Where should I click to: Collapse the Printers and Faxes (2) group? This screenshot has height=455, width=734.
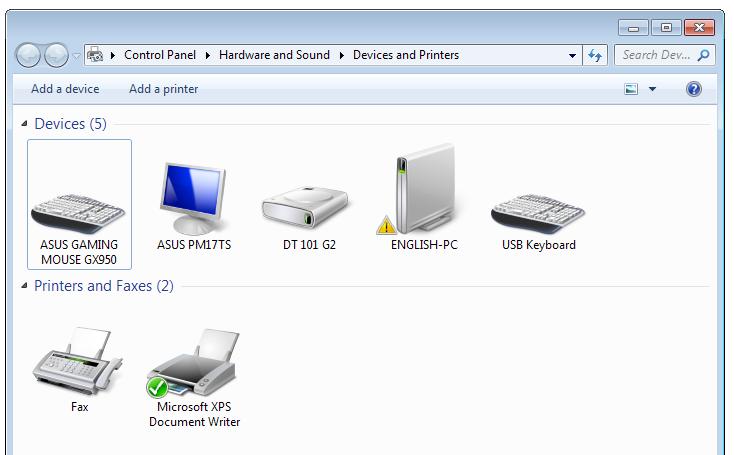pos(24,286)
